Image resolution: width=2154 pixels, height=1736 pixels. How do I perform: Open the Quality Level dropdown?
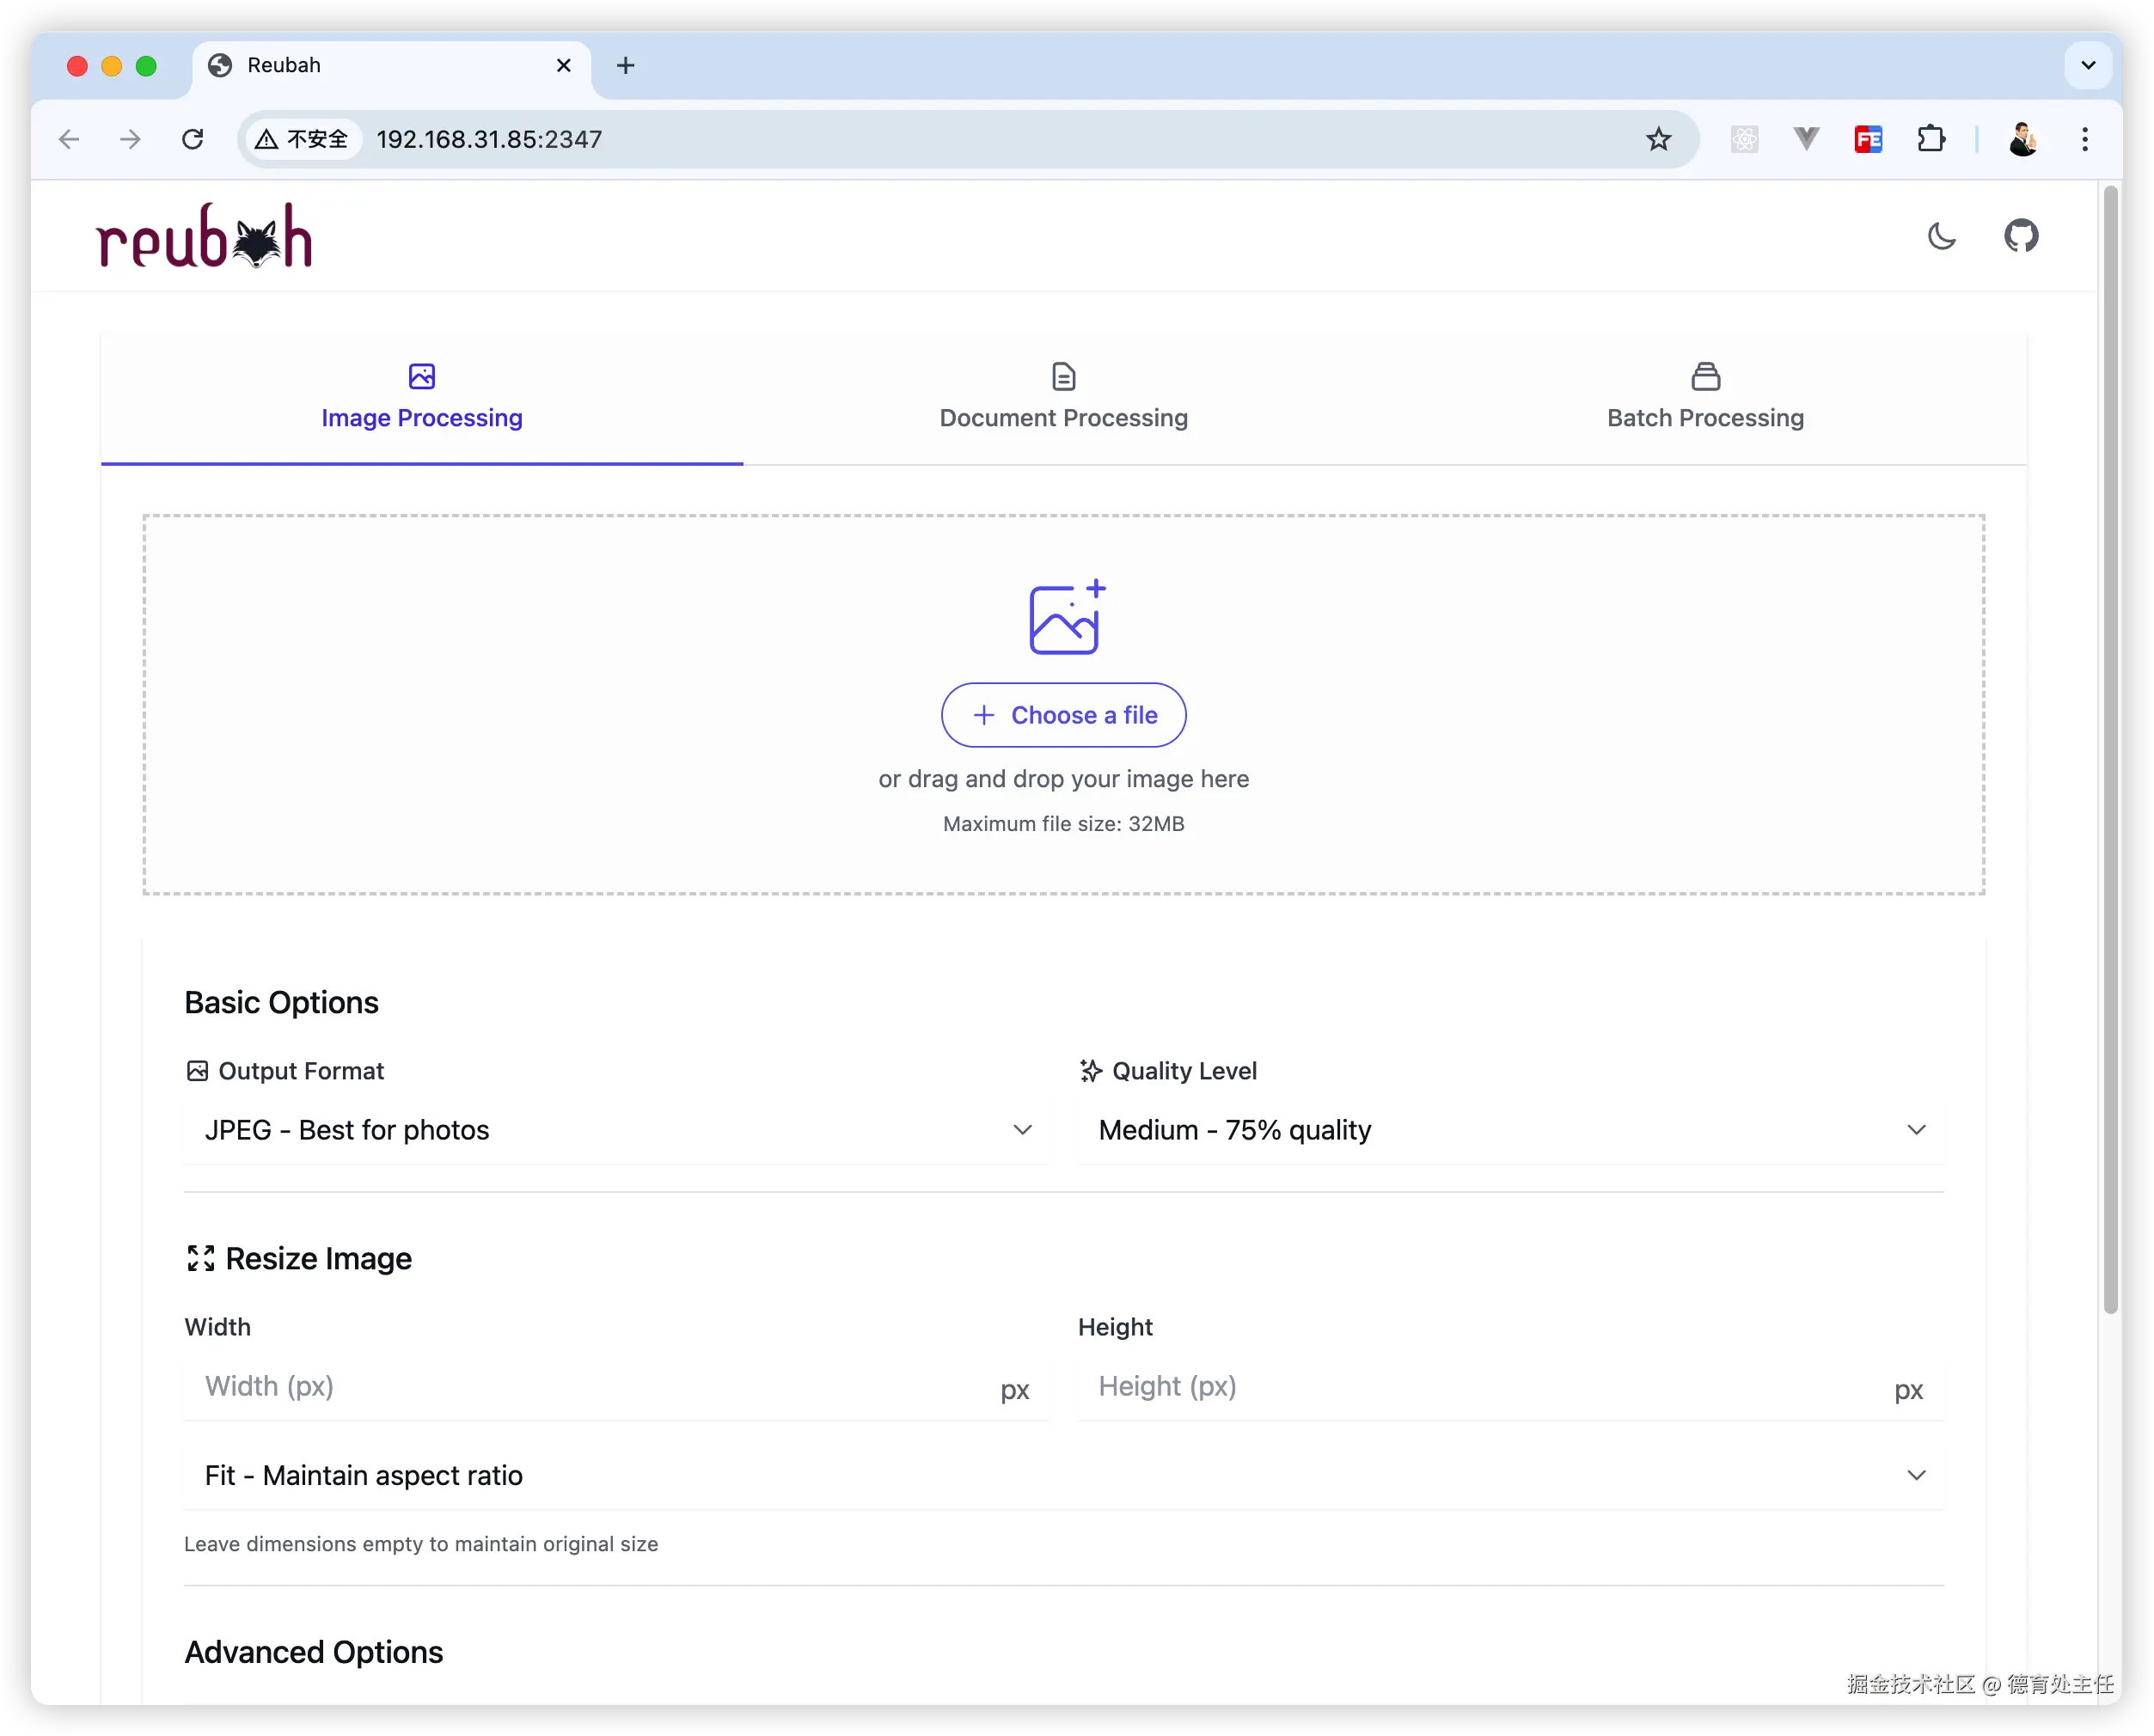[1510, 1130]
